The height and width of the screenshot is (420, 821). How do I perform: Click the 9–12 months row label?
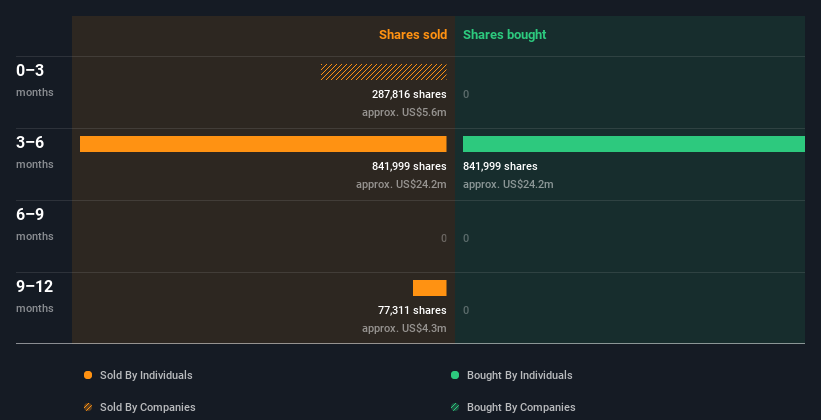pyautogui.click(x=34, y=286)
